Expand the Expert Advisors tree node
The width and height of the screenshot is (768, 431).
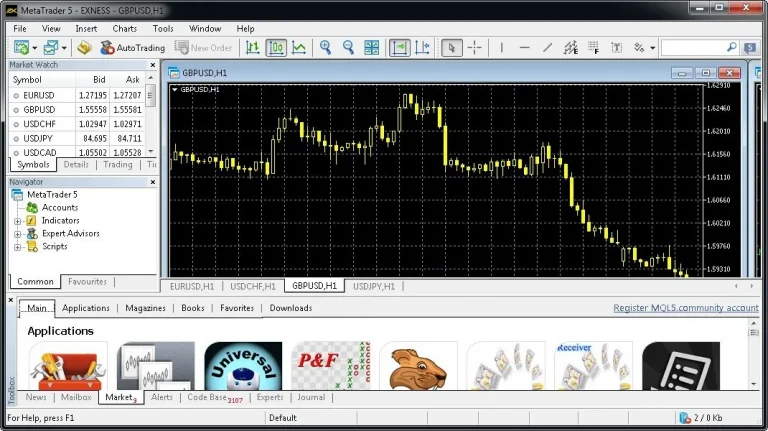18,234
